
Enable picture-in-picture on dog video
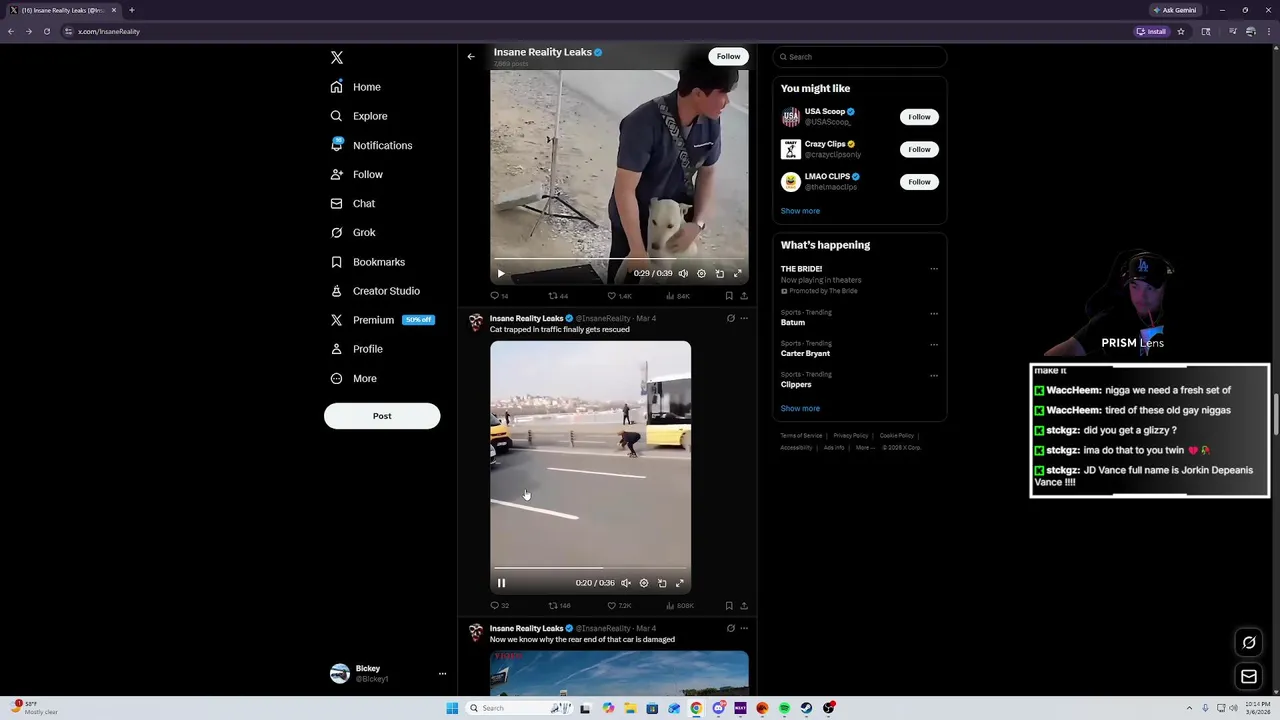[x=719, y=273]
